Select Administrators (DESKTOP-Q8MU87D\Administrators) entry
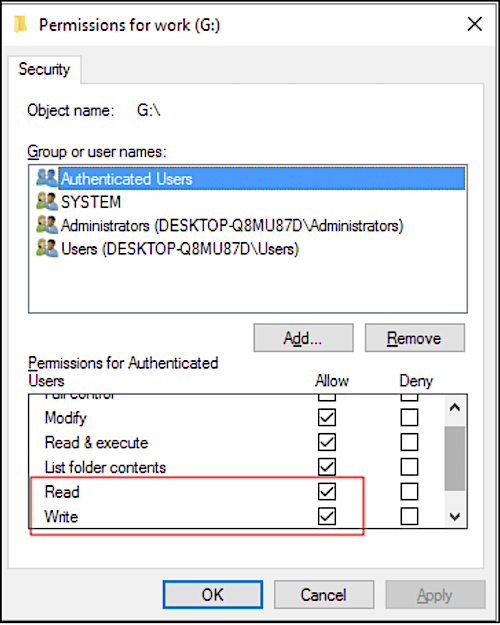 click(232, 226)
